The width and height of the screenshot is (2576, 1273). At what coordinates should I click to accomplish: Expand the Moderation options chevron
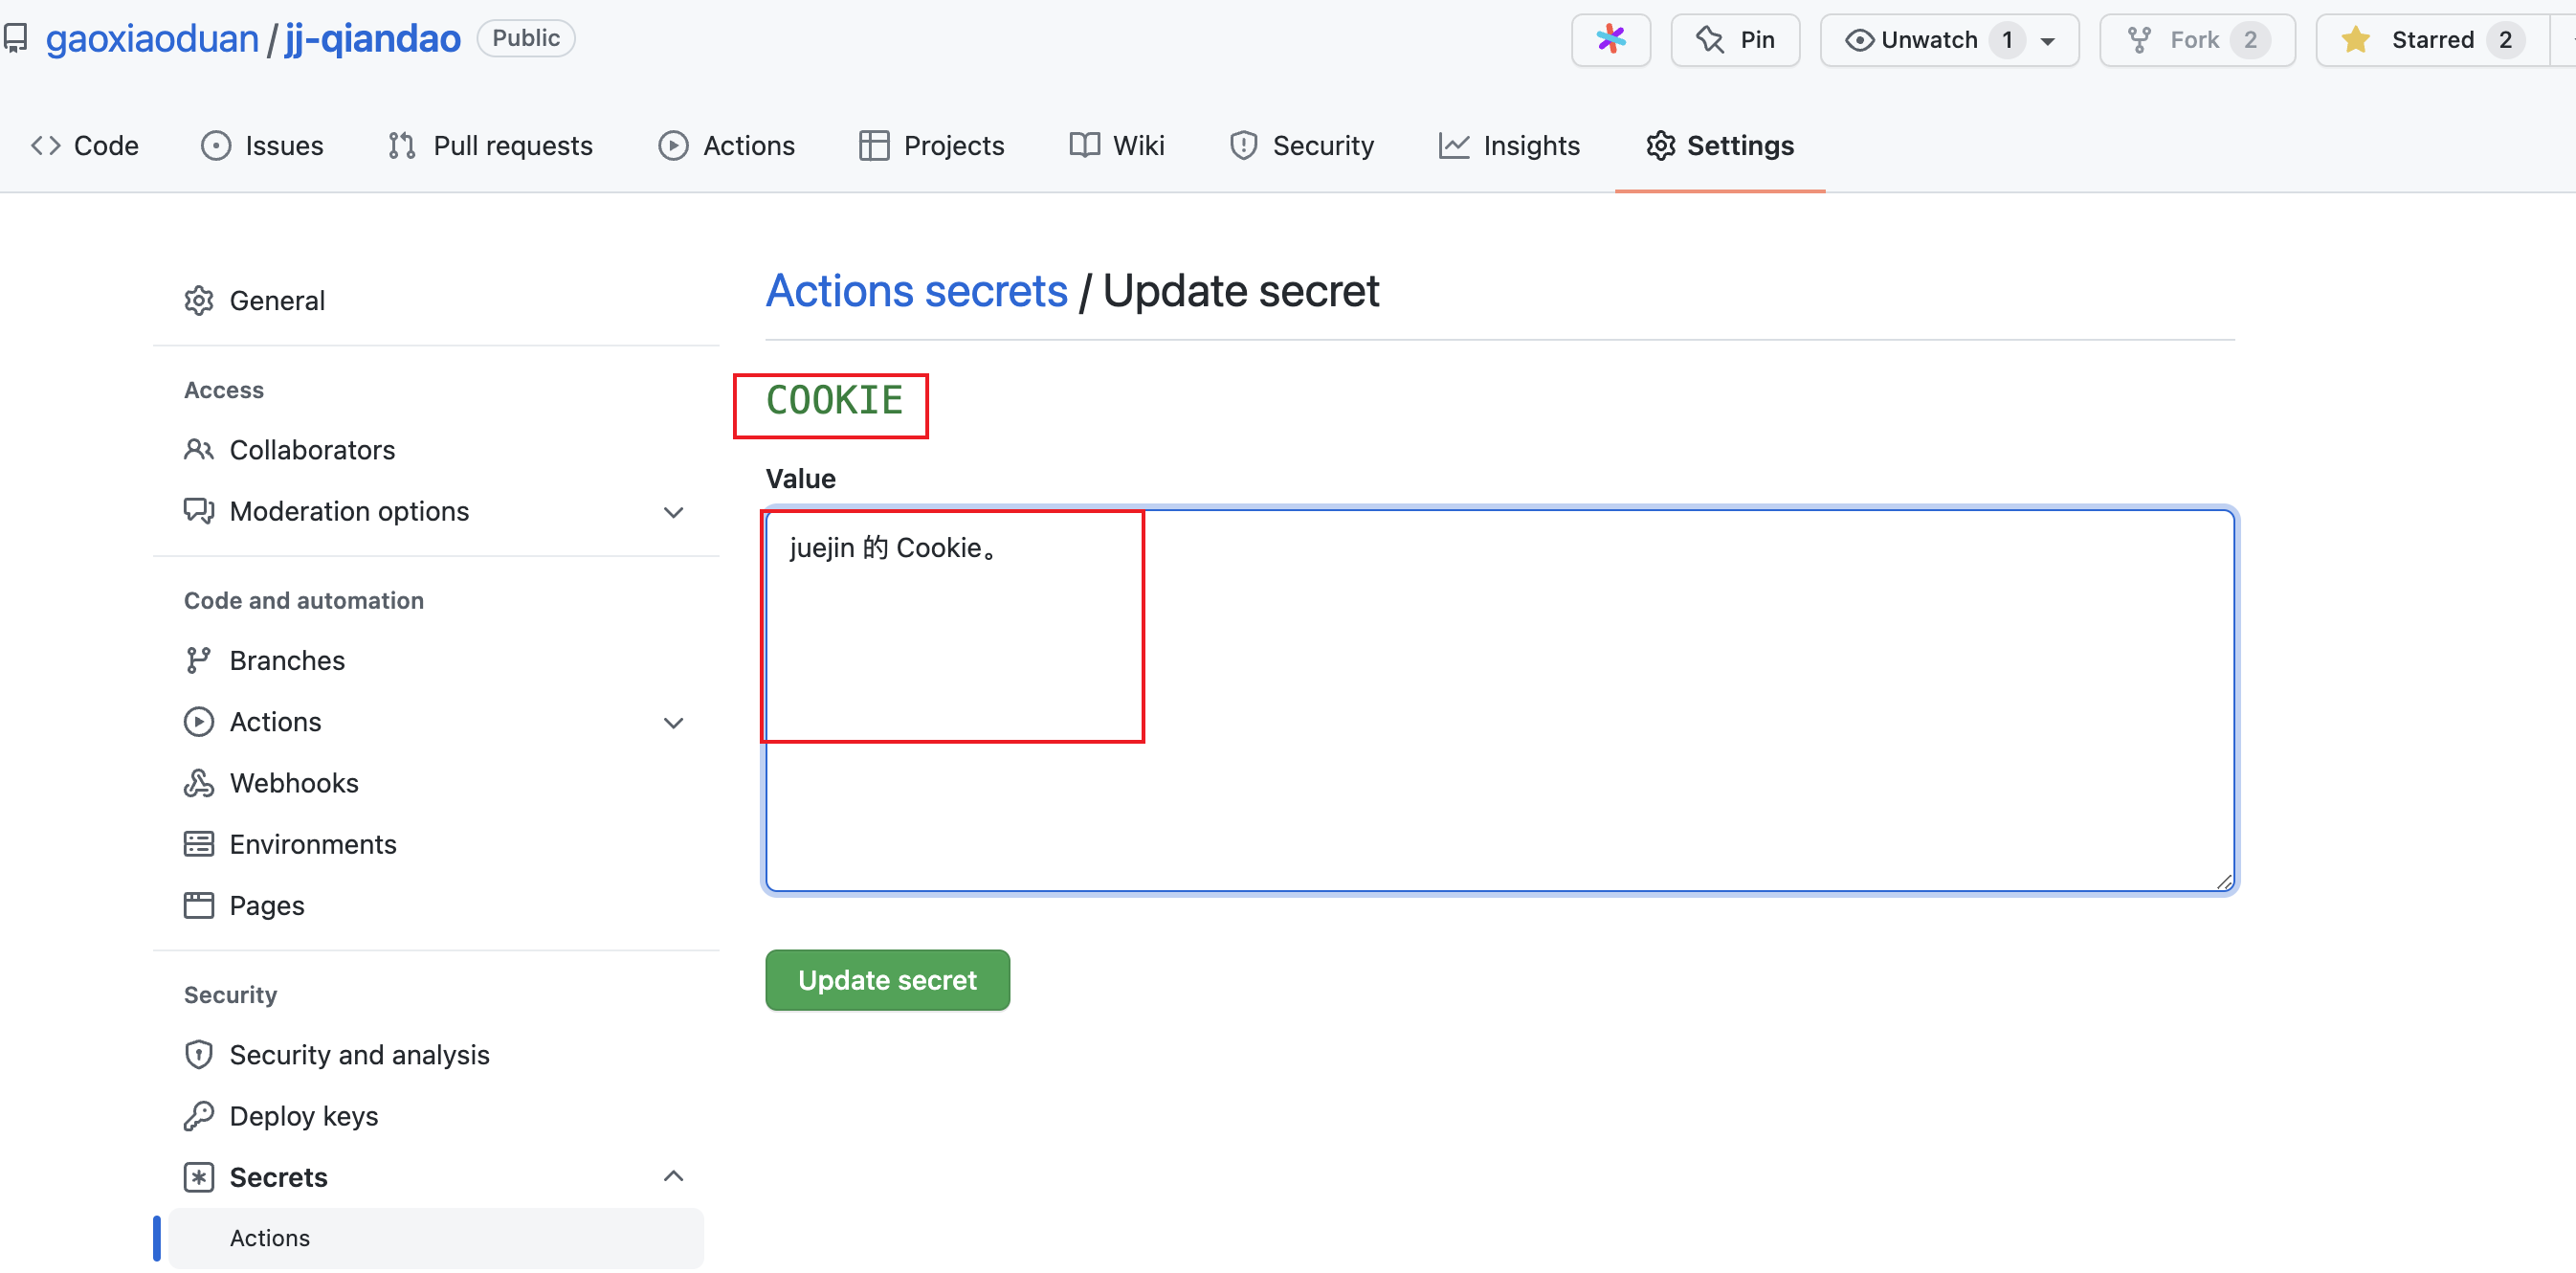point(673,512)
